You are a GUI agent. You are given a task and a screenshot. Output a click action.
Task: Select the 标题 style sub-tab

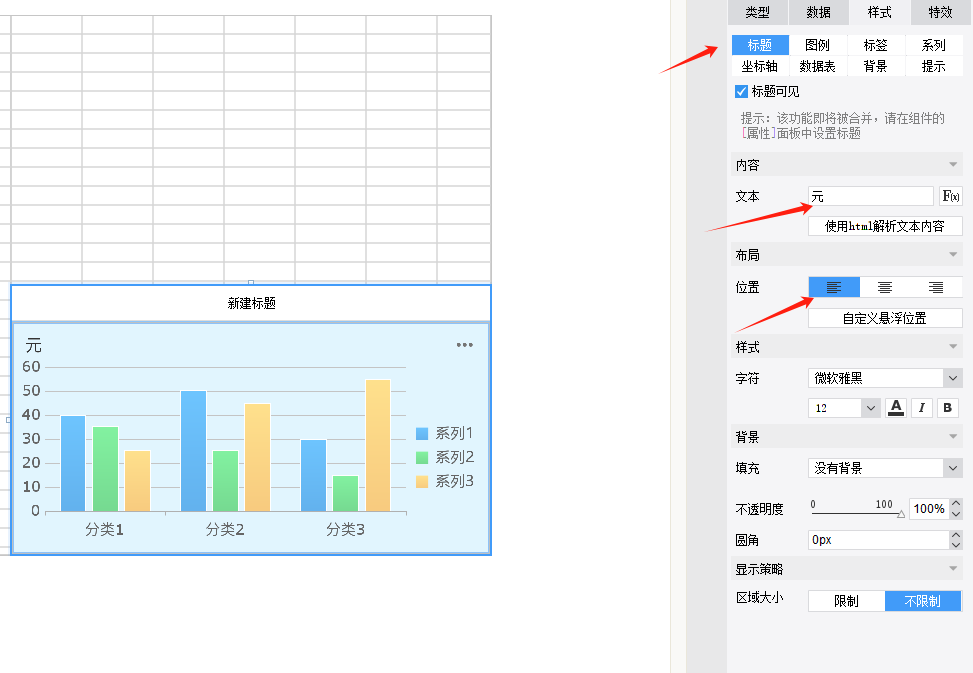[x=760, y=45]
